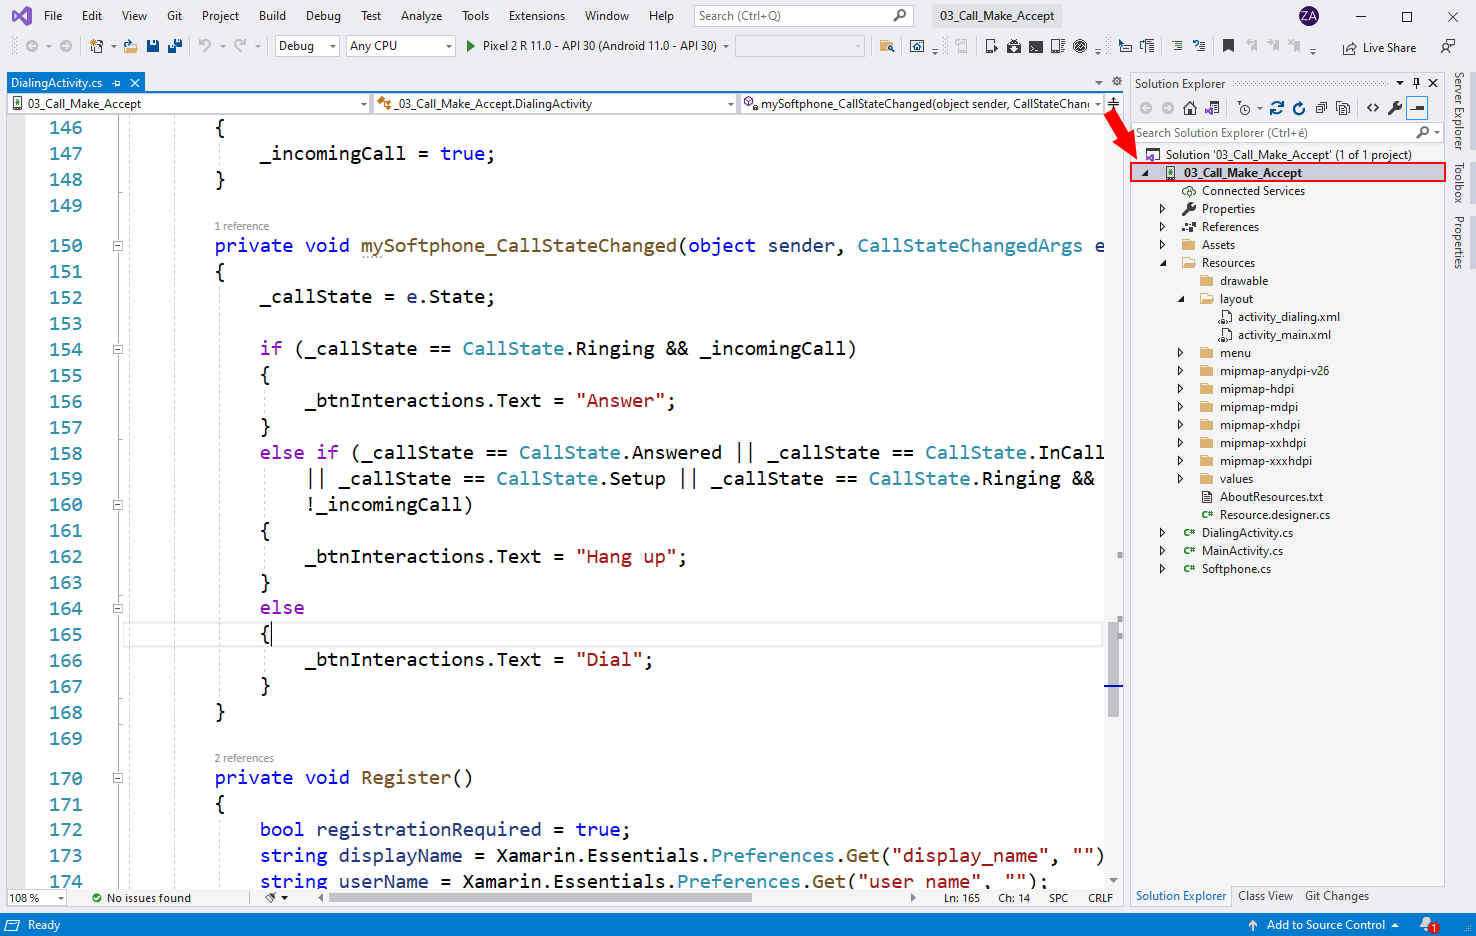Image resolution: width=1476 pixels, height=936 pixels.
Task: Click the Live Share button
Action: click(x=1379, y=47)
